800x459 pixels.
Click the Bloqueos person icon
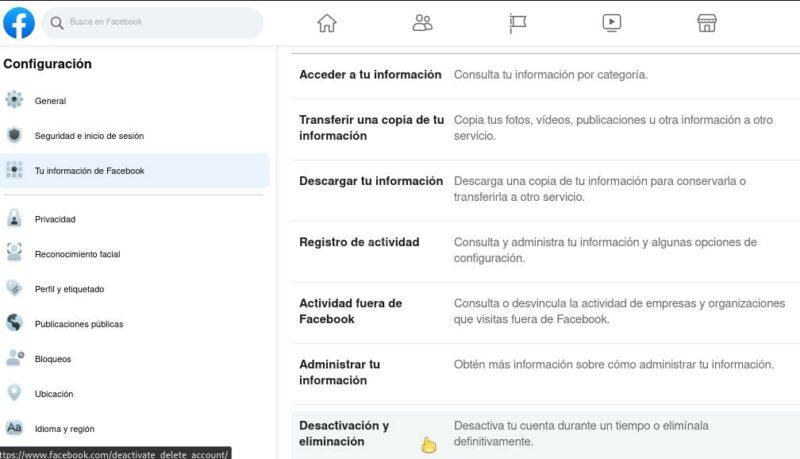click(15, 358)
